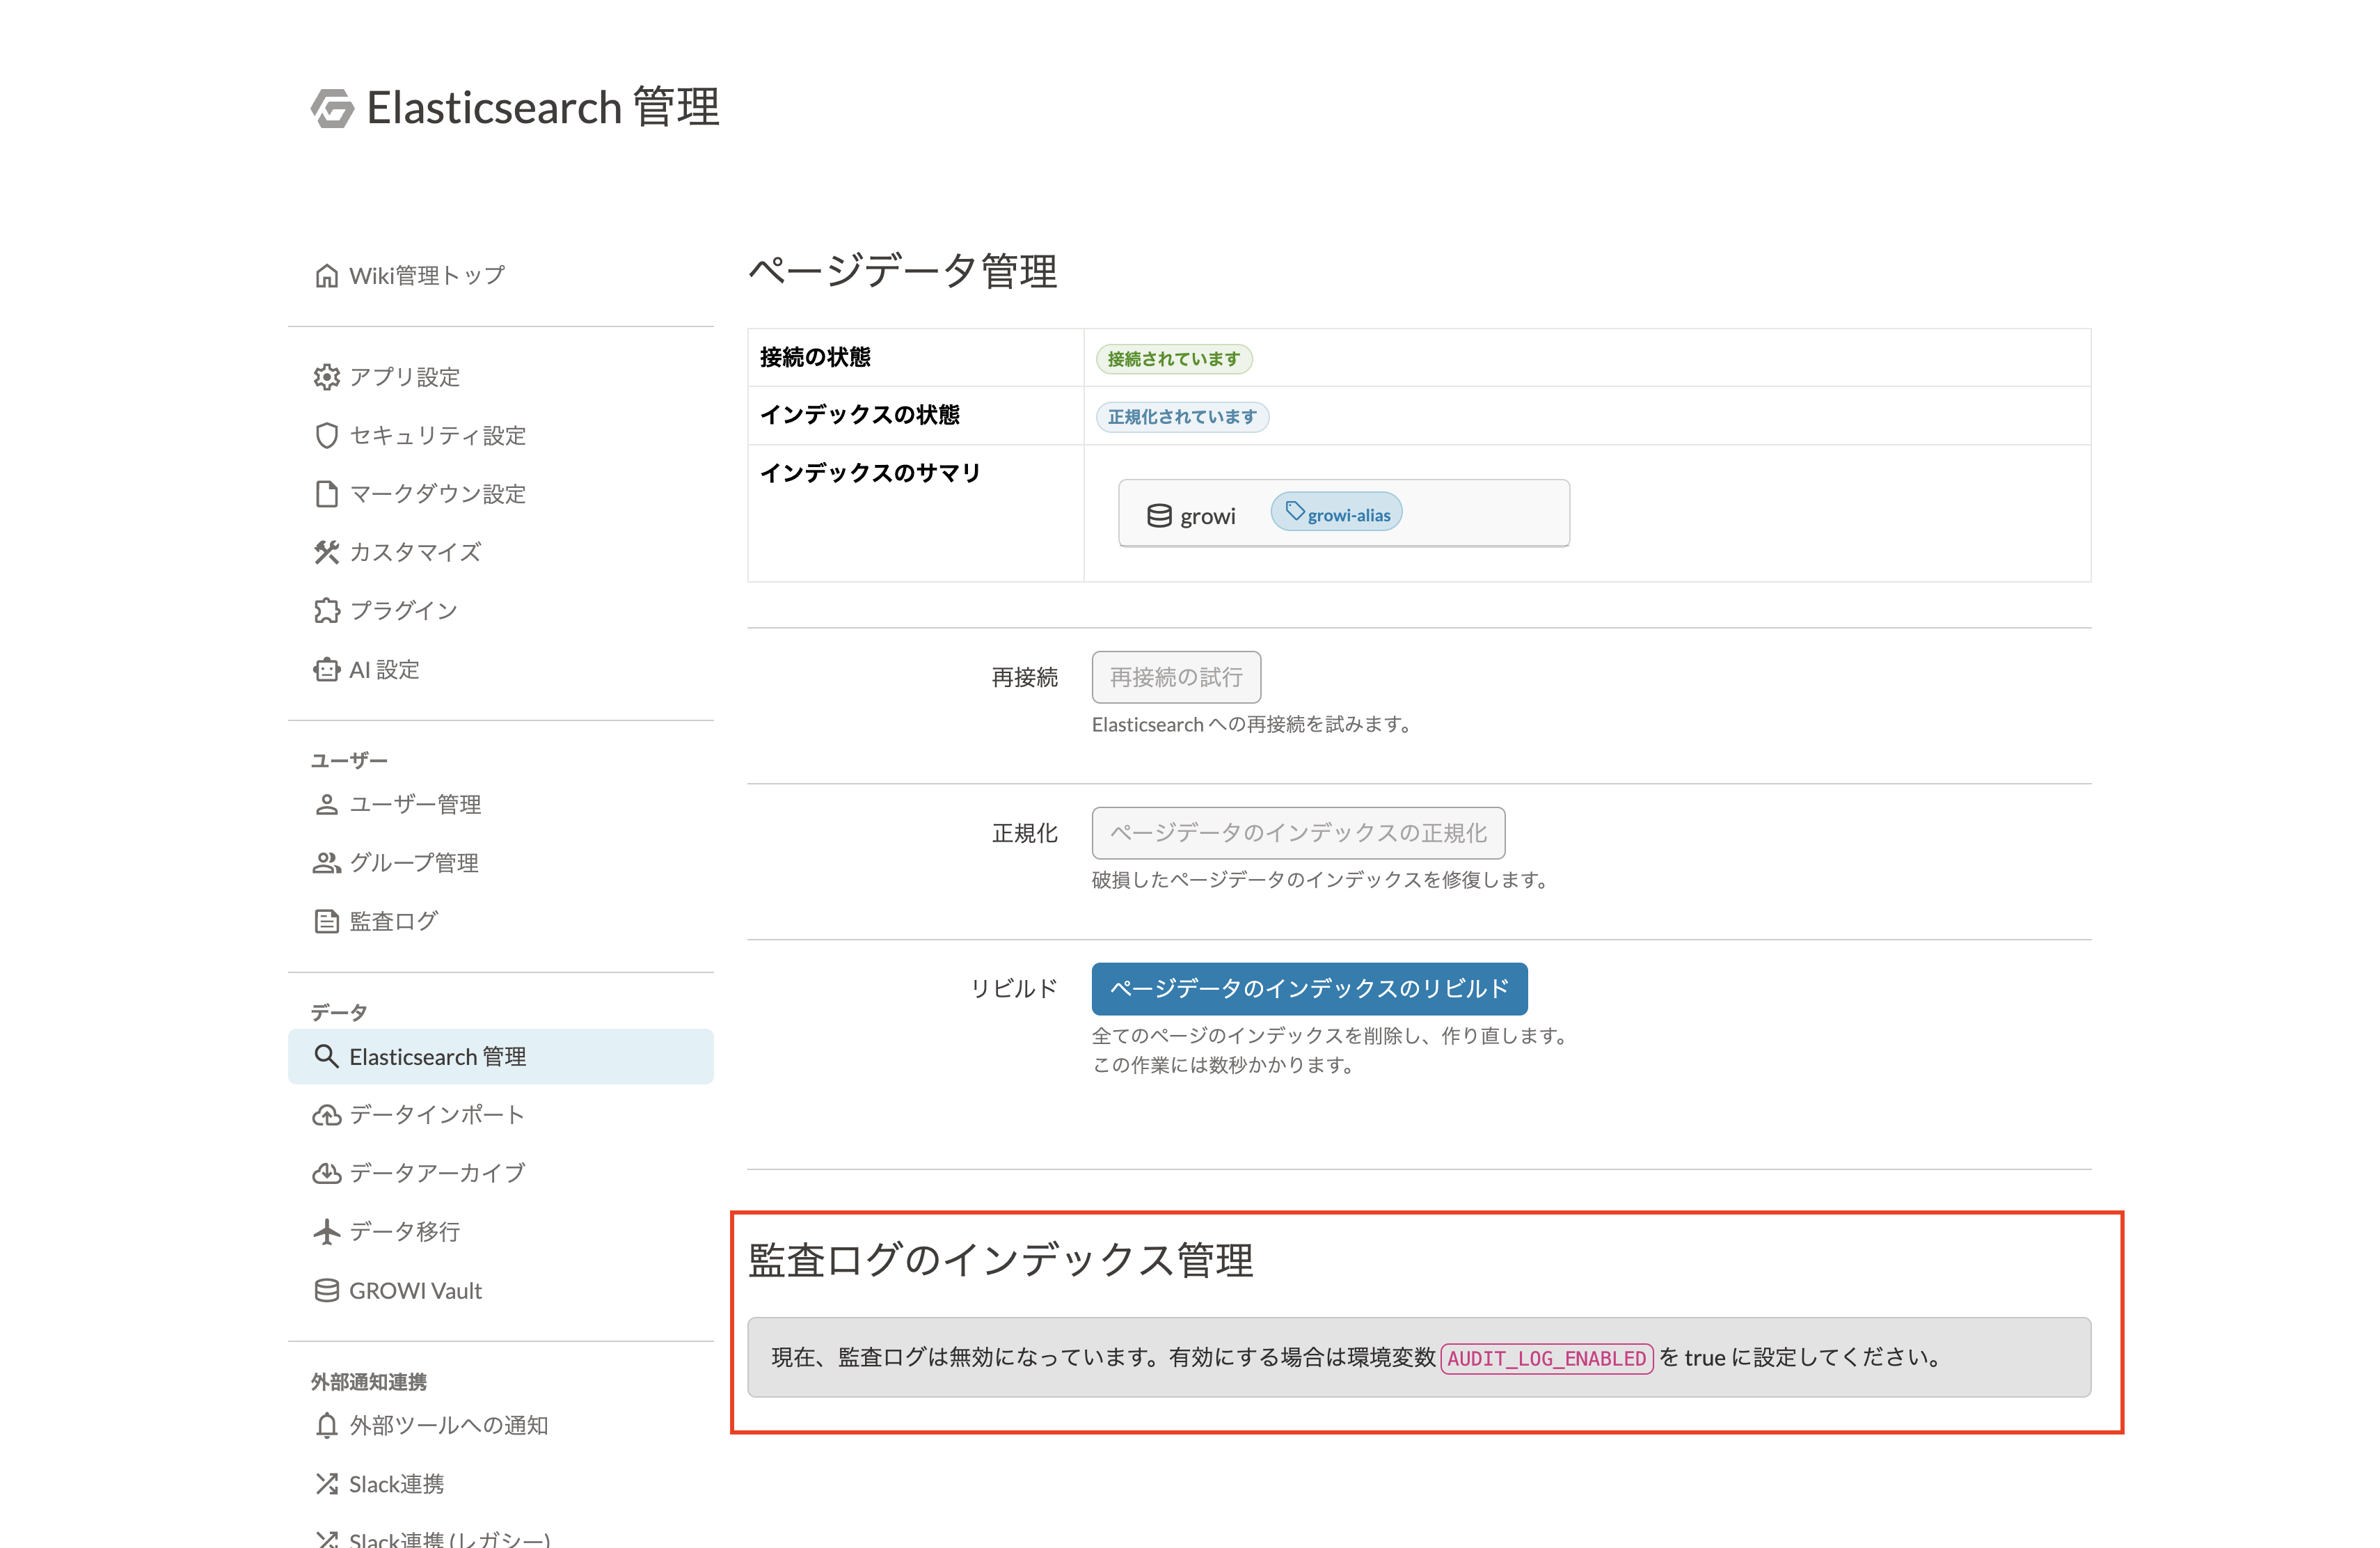
Task: Click the gear icon for アプリ設定
Action: (326, 377)
